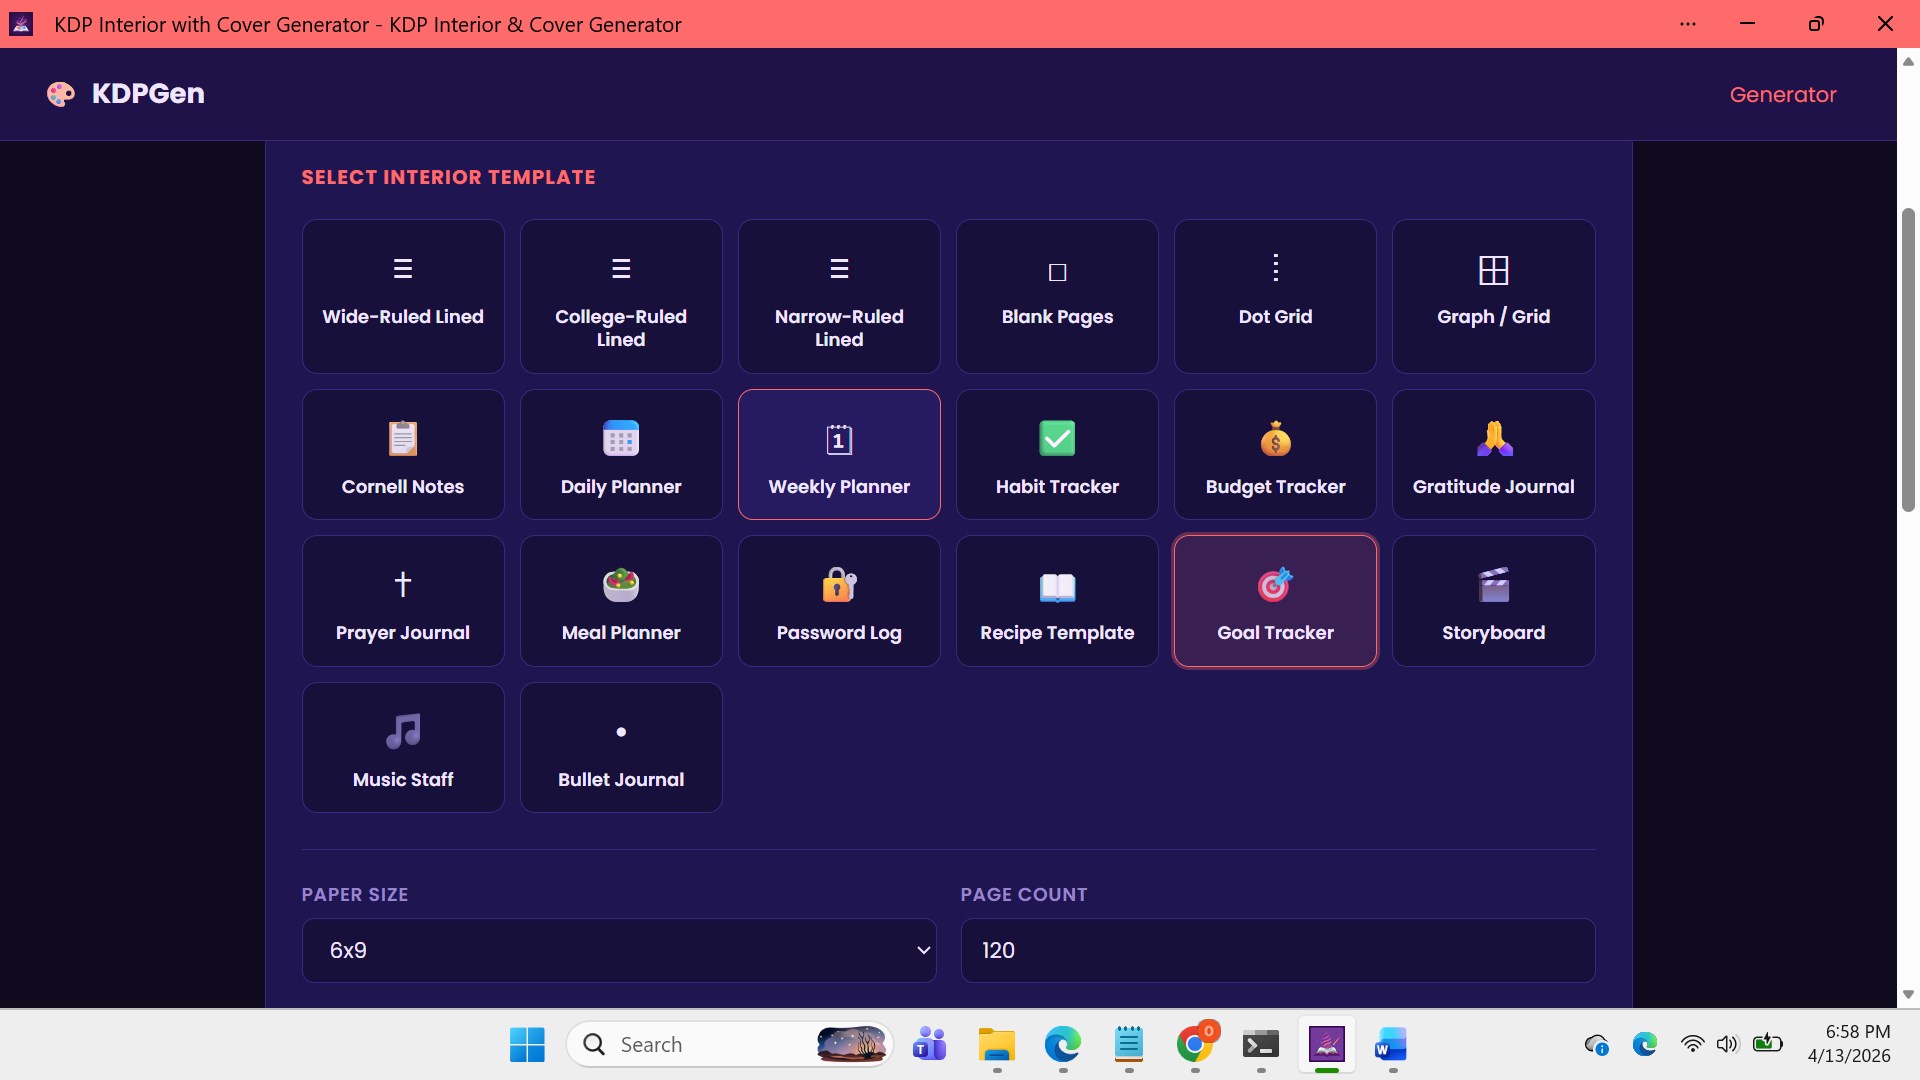This screenshot has height=1080, width=1920.
Task: Click the KDPGen palette logo
Action: [61, 94]
